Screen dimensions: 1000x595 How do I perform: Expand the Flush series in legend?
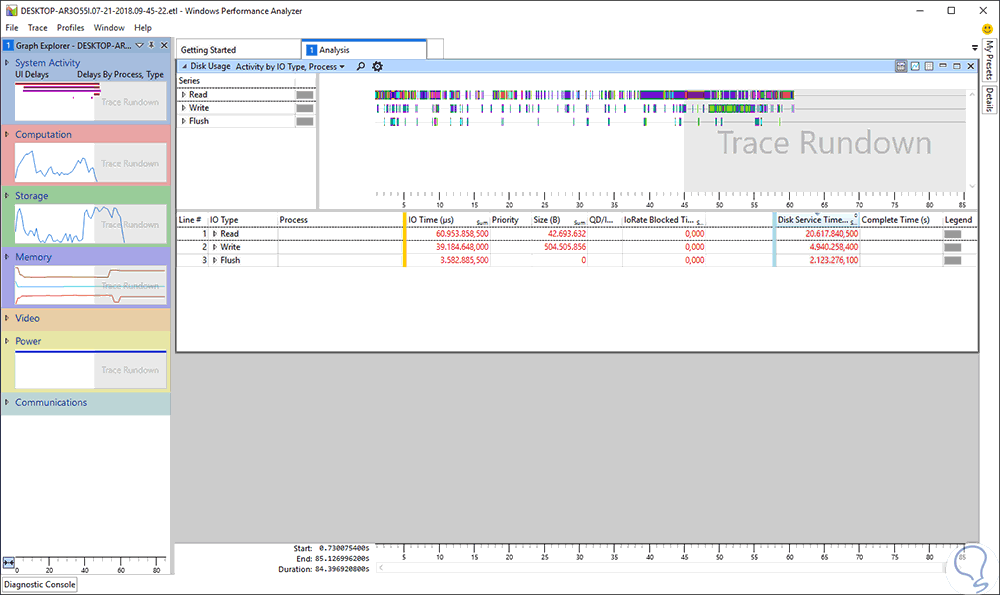click(184, 121)
